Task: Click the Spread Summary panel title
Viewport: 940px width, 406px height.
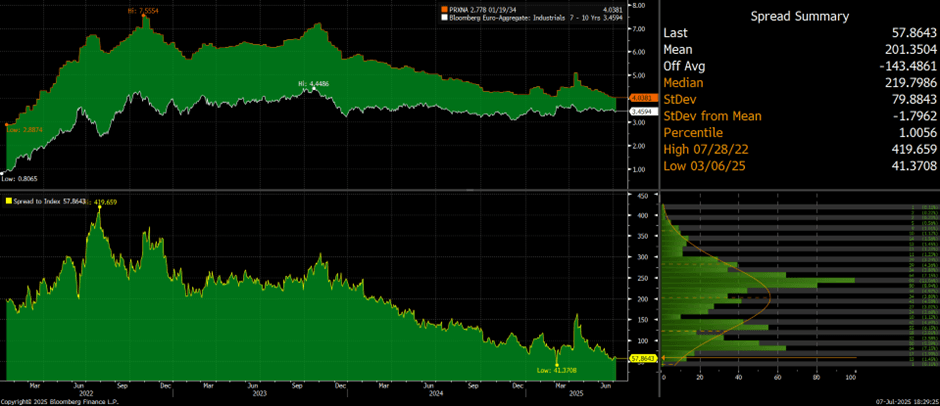Action: (x=800, y=16)
